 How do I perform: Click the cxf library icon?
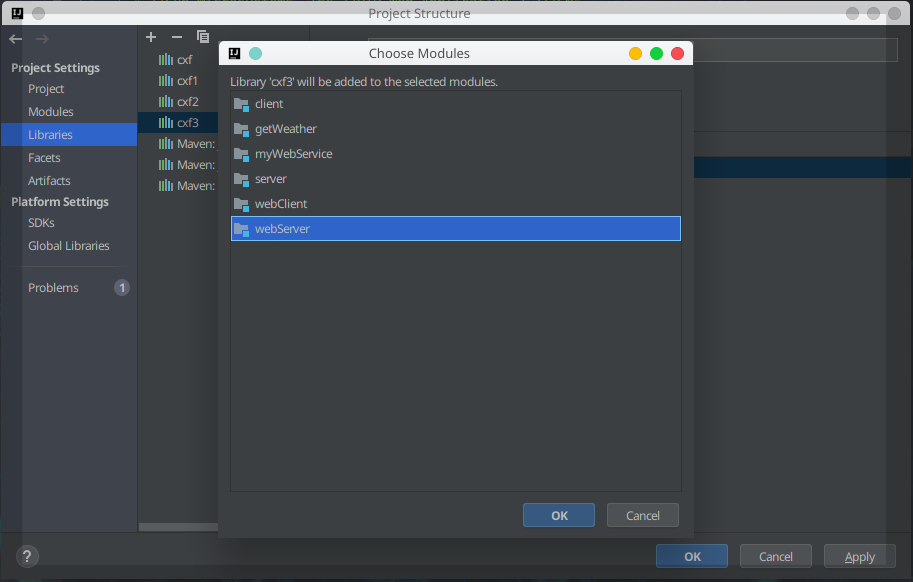coord(166,59)
